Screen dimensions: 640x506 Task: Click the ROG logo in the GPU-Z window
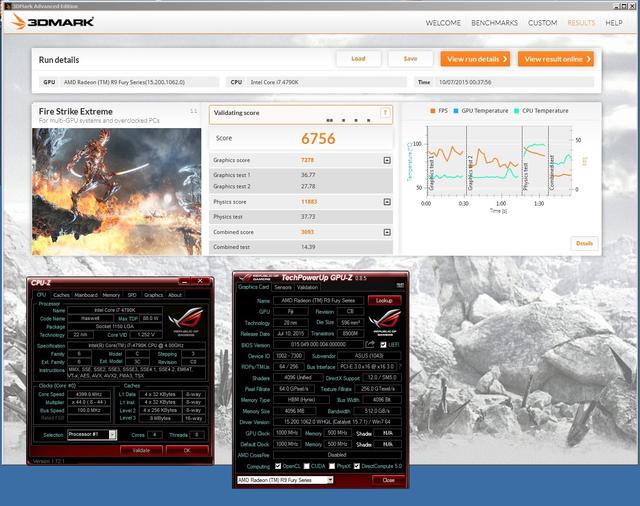385,322
